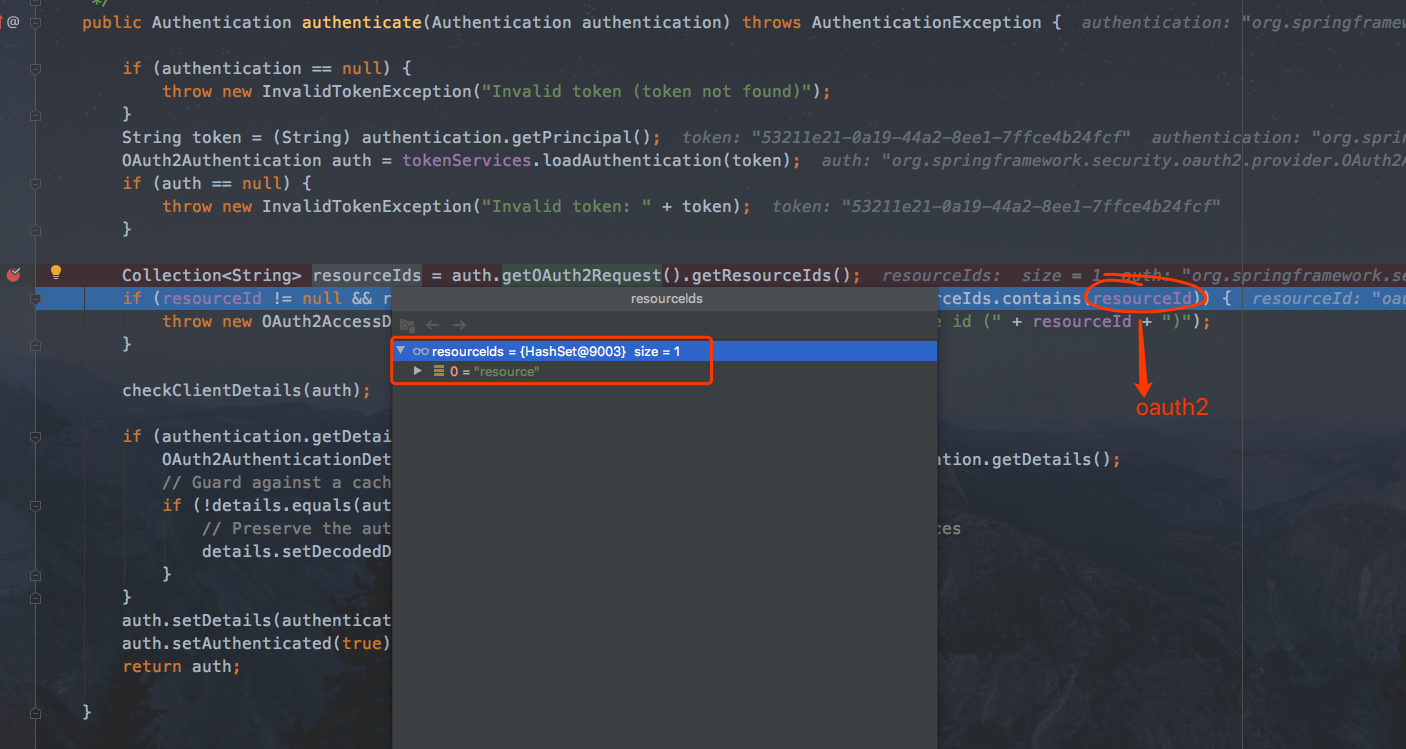Screen dimensions: 1406x749
Task: Fold the 'if (auth == null)' block
Action: click(x=36, y=183)
